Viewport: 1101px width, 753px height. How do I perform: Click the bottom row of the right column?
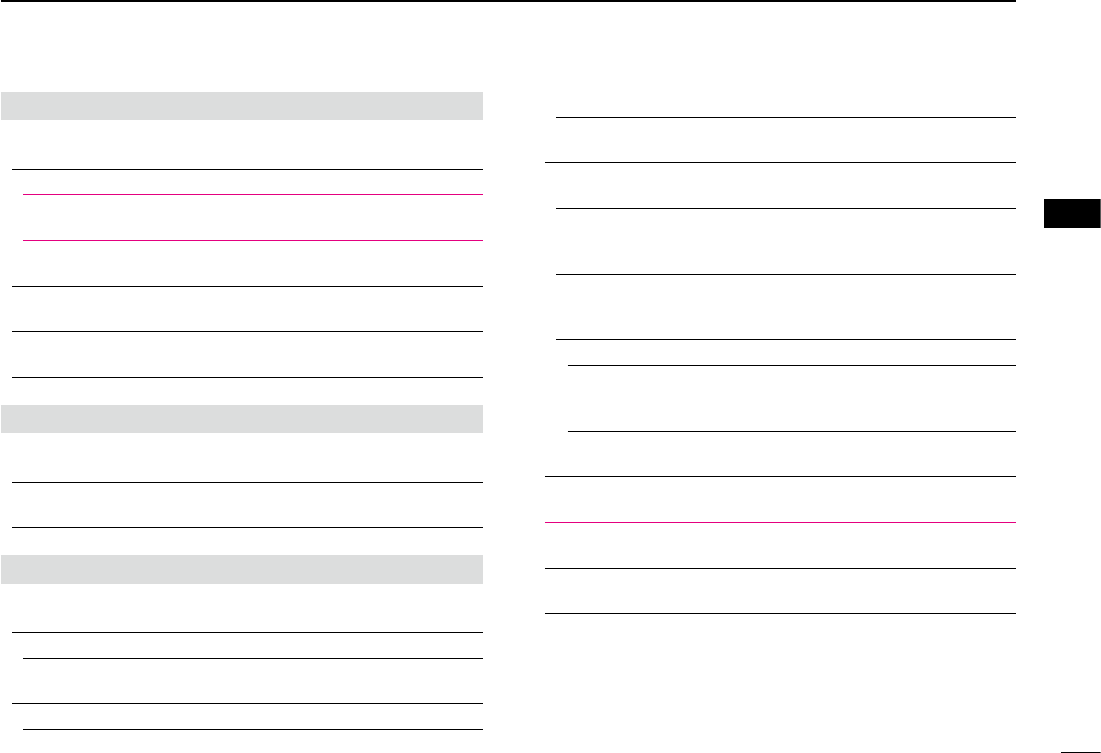[780, 591]
